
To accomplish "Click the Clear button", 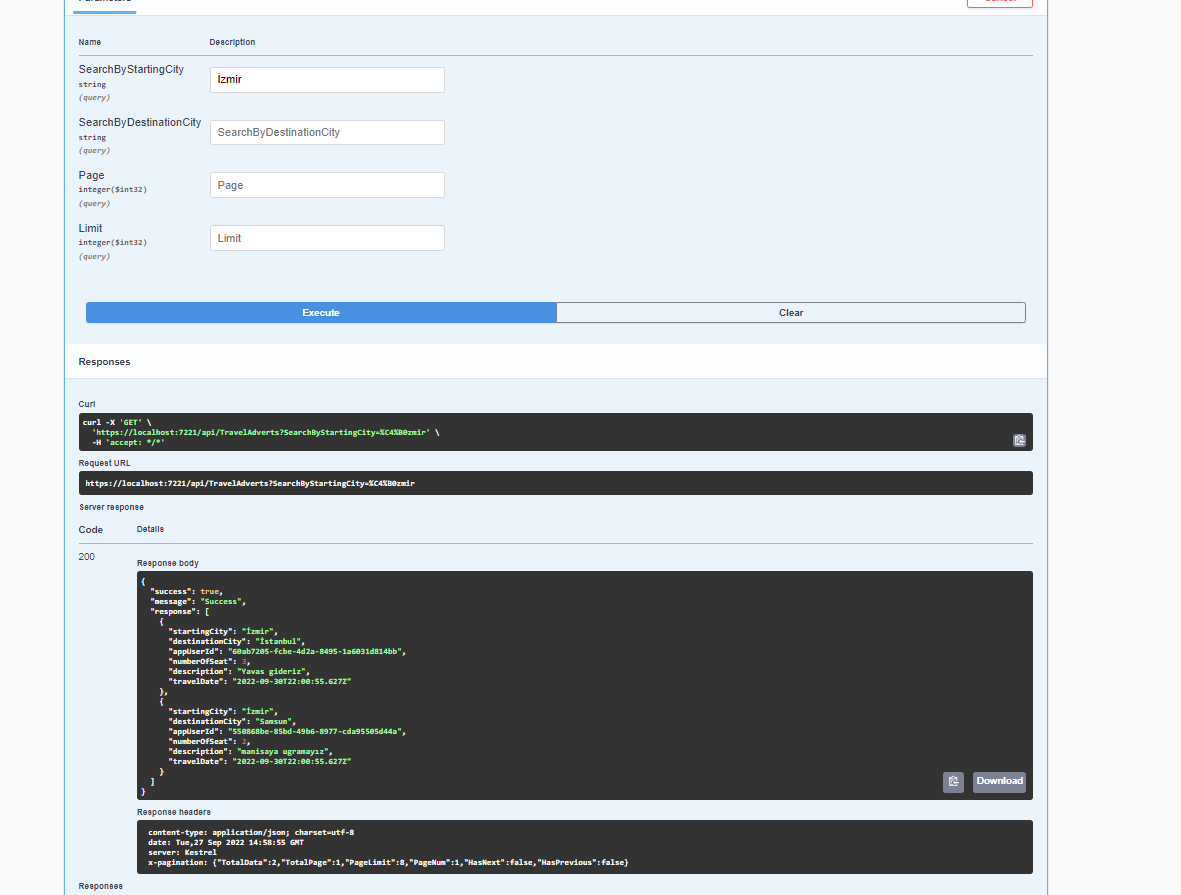I will [x=790, y=312].
